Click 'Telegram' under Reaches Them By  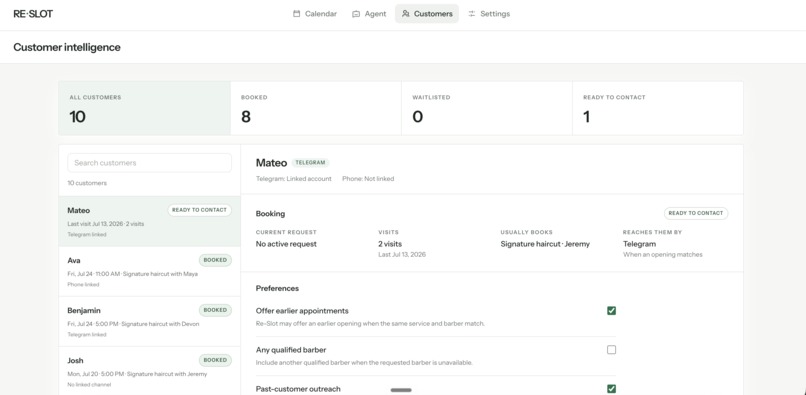[639, 244]
